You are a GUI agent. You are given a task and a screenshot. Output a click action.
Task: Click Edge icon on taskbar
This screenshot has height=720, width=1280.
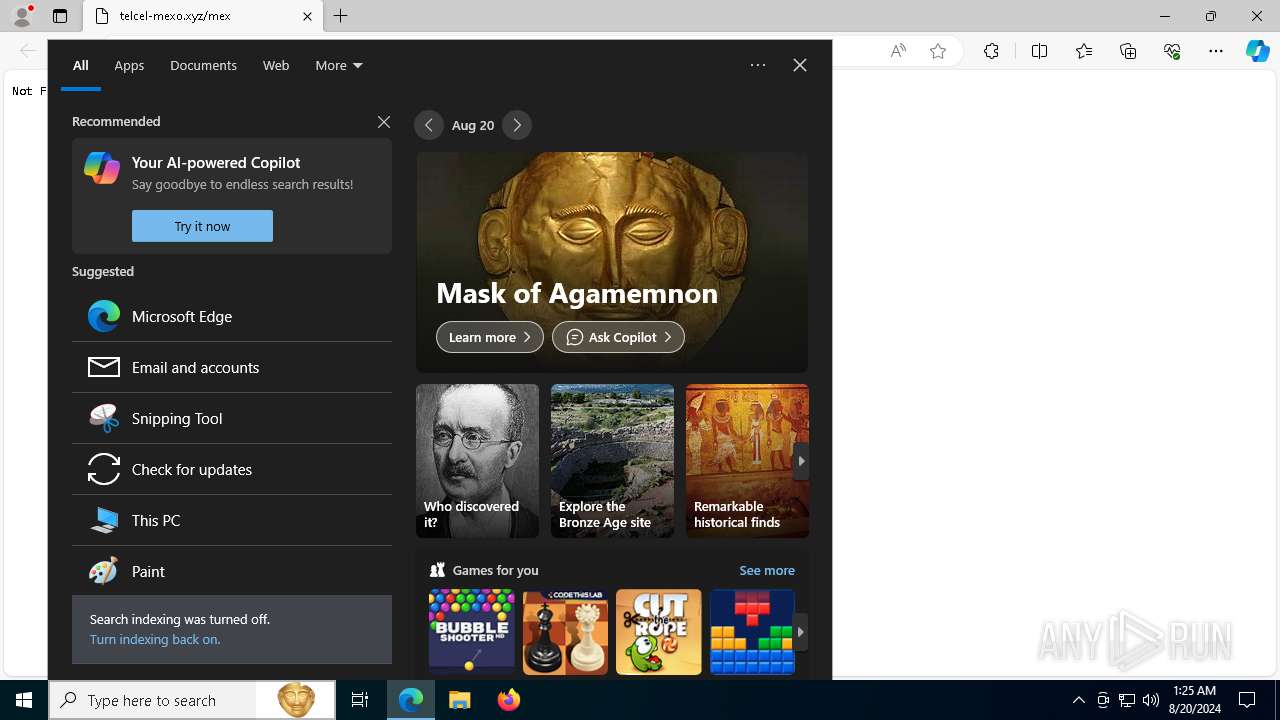(411, 700)
